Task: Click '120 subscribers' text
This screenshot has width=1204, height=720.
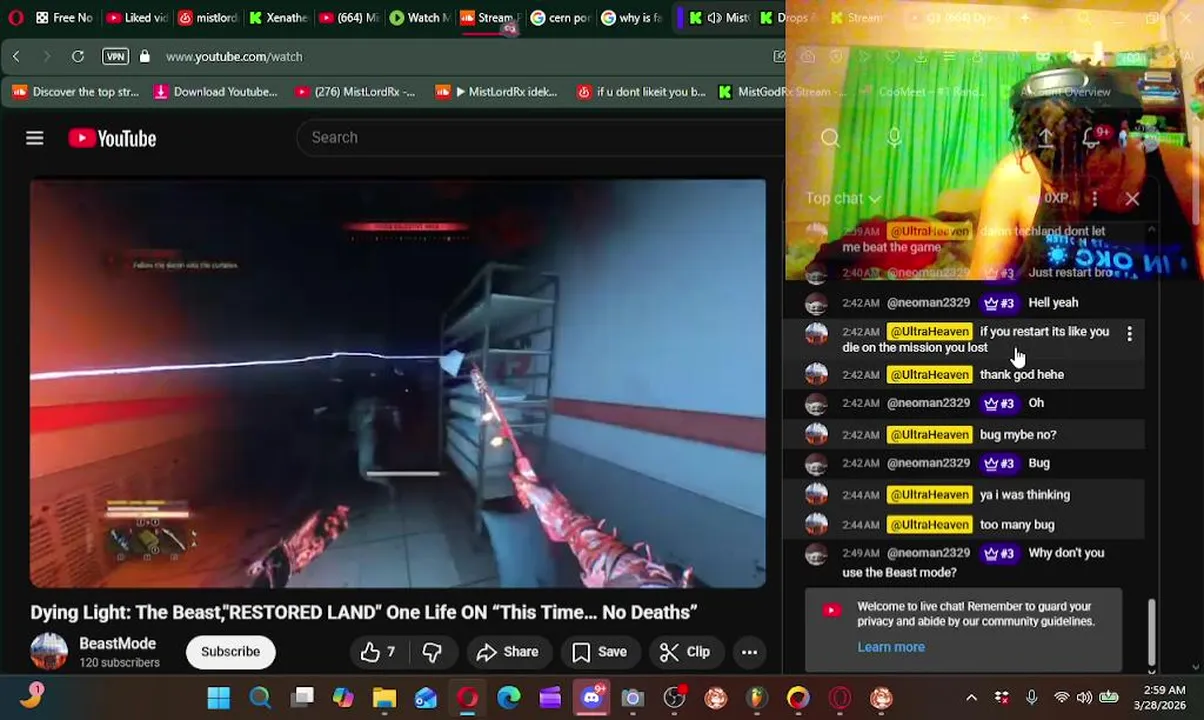Action: [119, 663]
